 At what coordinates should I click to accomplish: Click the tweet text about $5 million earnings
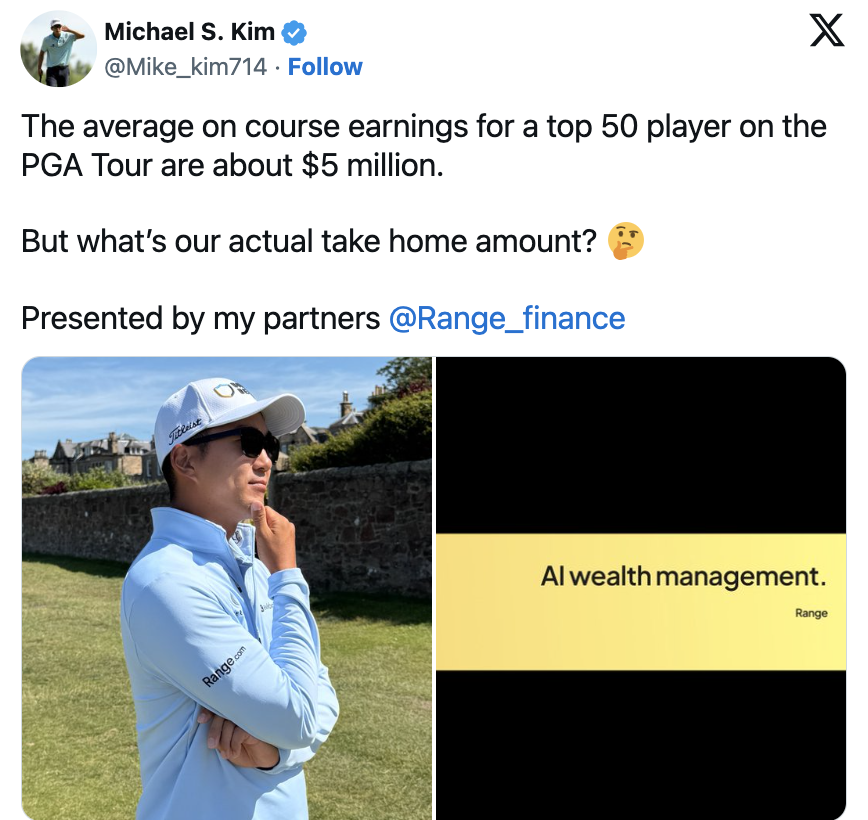coord(424,146)
